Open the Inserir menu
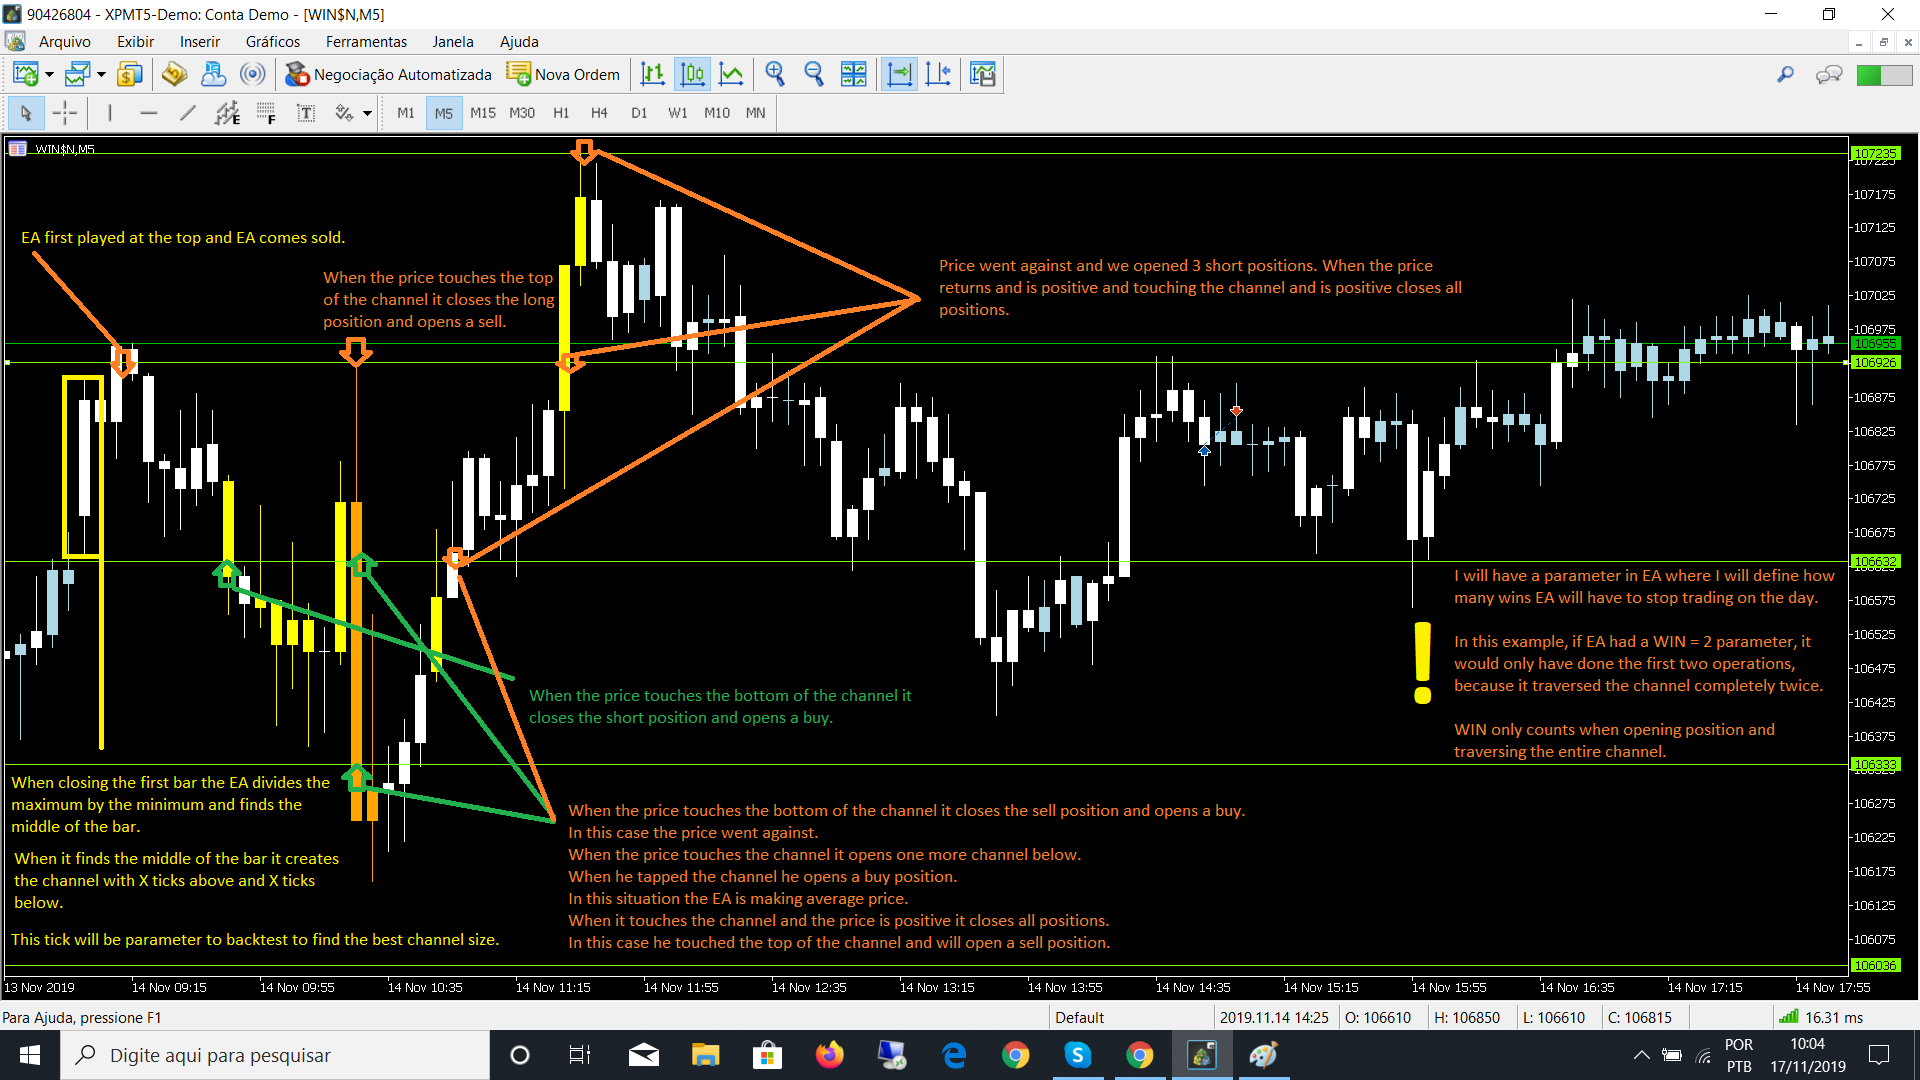This screenshot has height=1080, width=1920. coord(199,42)
